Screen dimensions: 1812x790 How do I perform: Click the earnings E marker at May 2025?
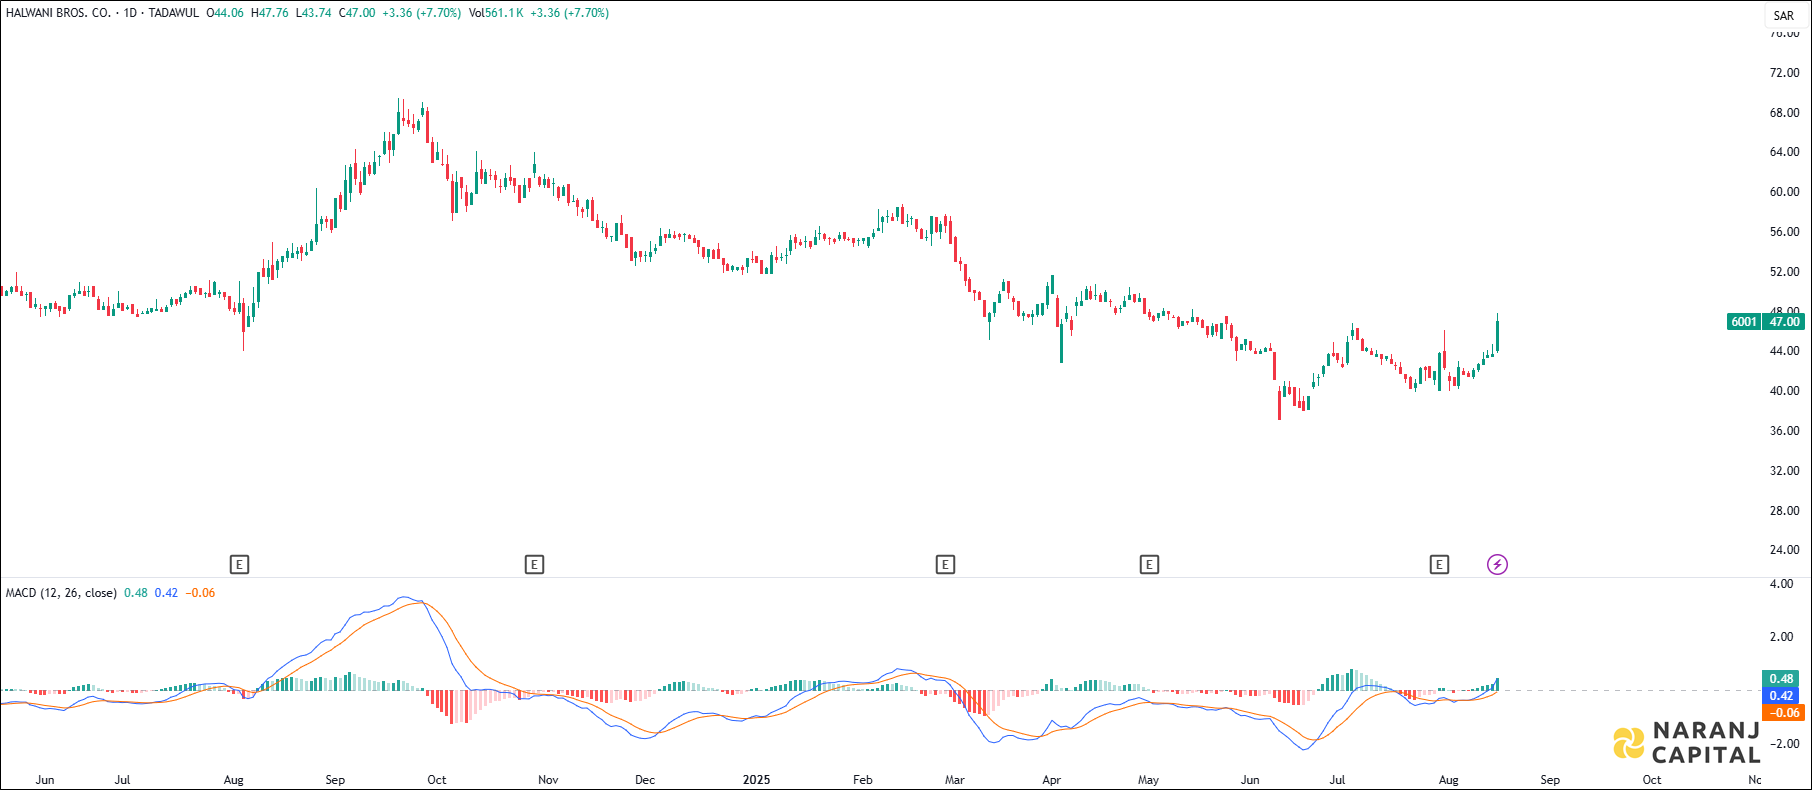[x=1149, y=565]
